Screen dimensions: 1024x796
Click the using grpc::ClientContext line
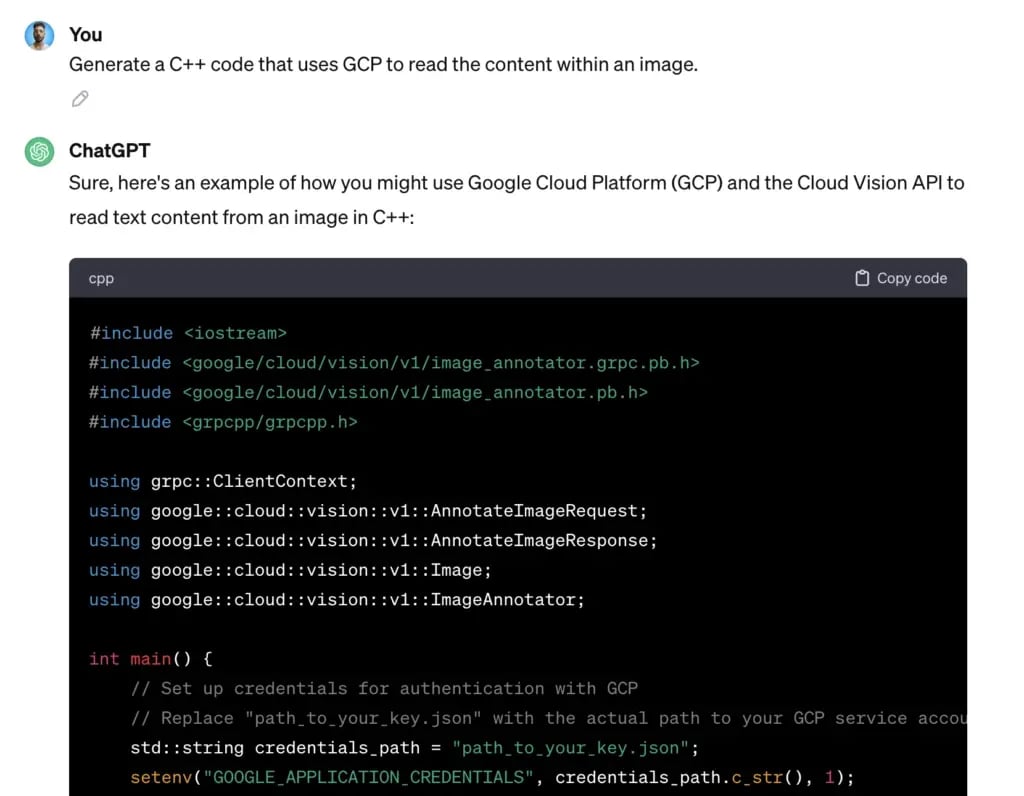tap(222, 481)
